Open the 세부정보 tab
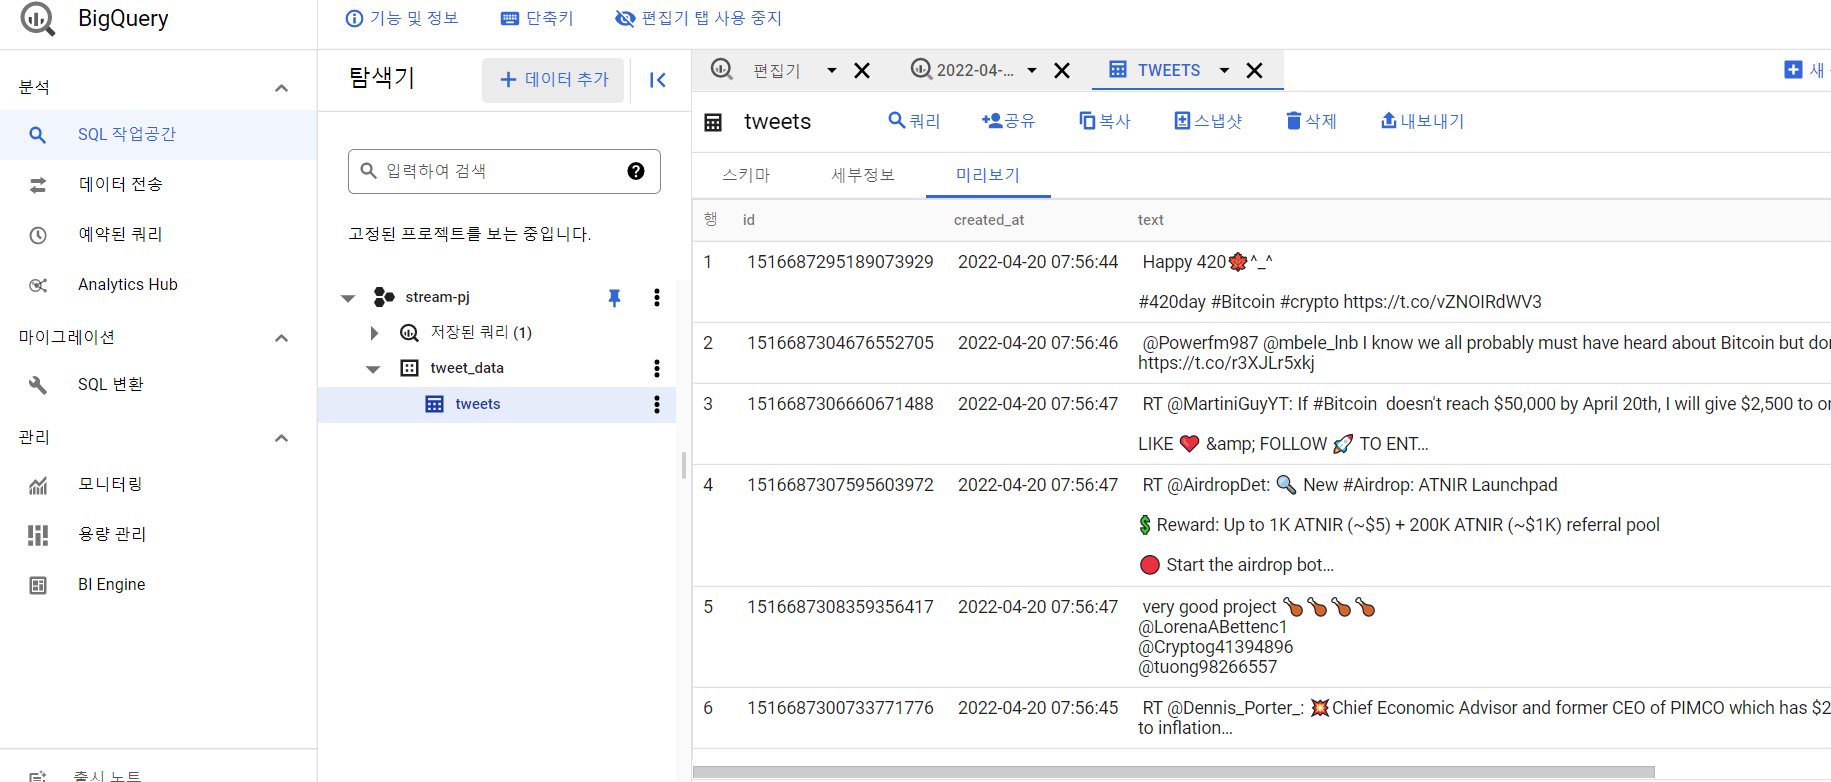 point(863,175)
